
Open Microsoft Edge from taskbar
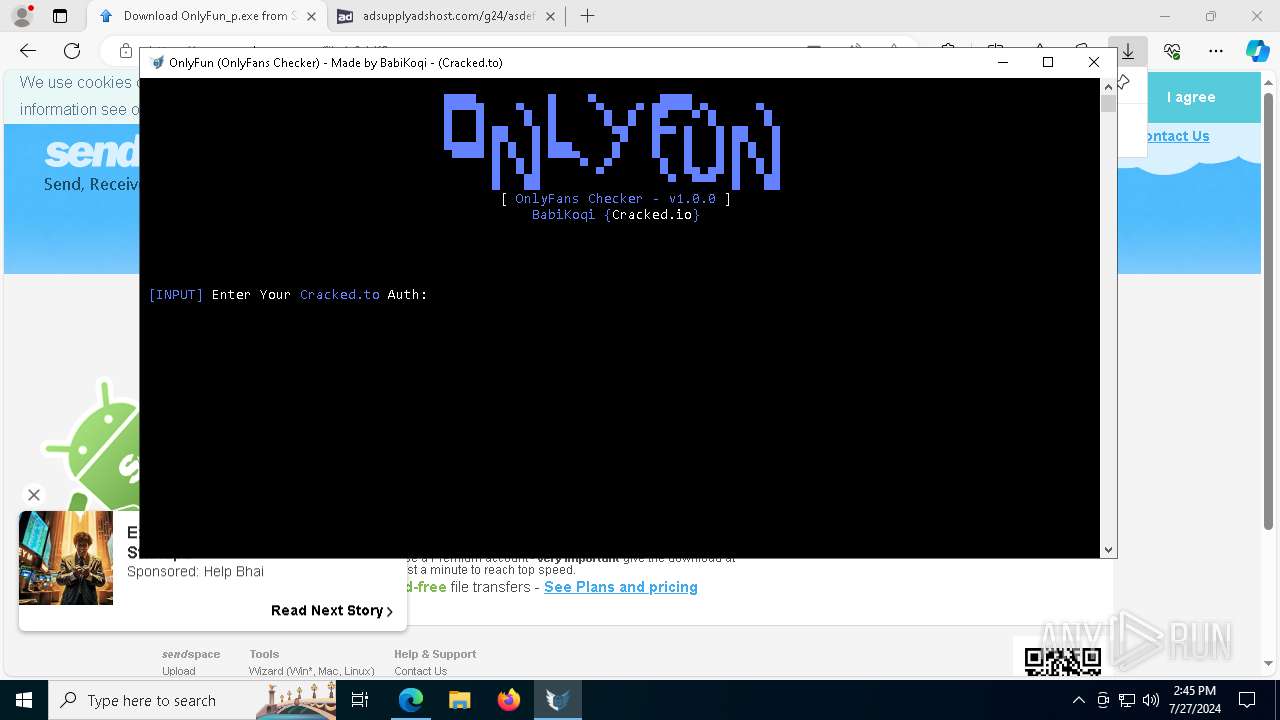(x=411, y=700)
